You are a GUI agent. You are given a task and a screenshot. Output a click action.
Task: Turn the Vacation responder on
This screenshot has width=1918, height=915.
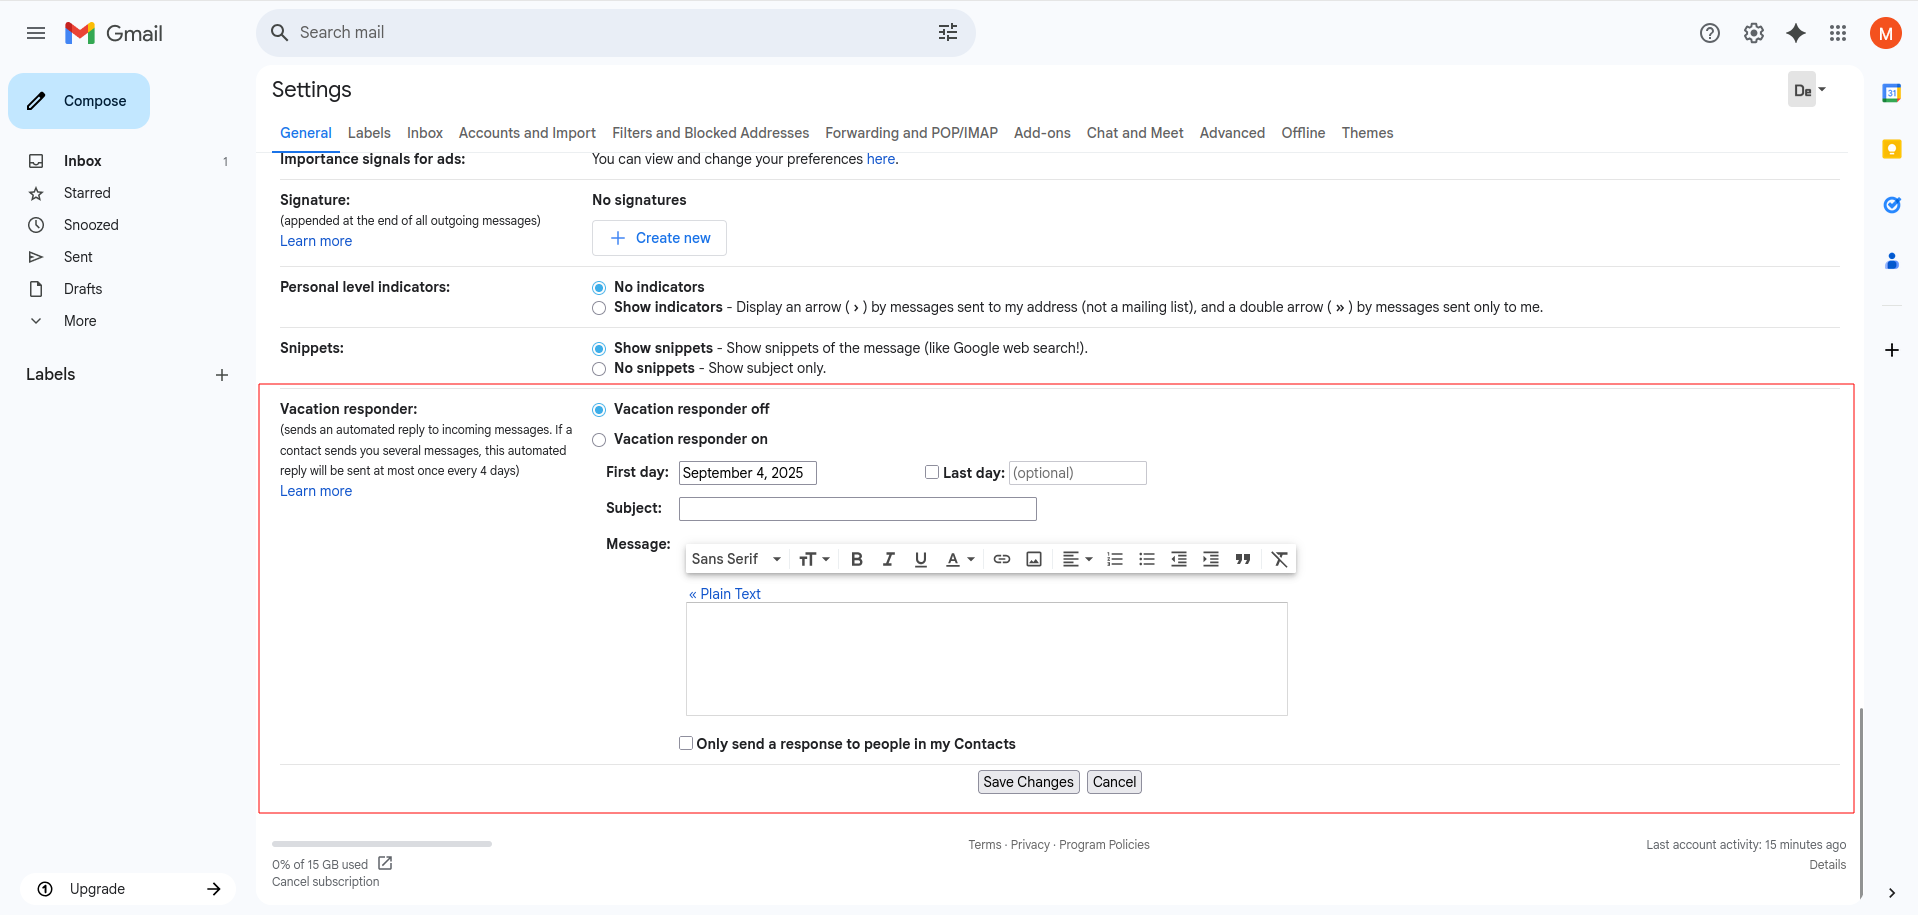coord(598,440)
